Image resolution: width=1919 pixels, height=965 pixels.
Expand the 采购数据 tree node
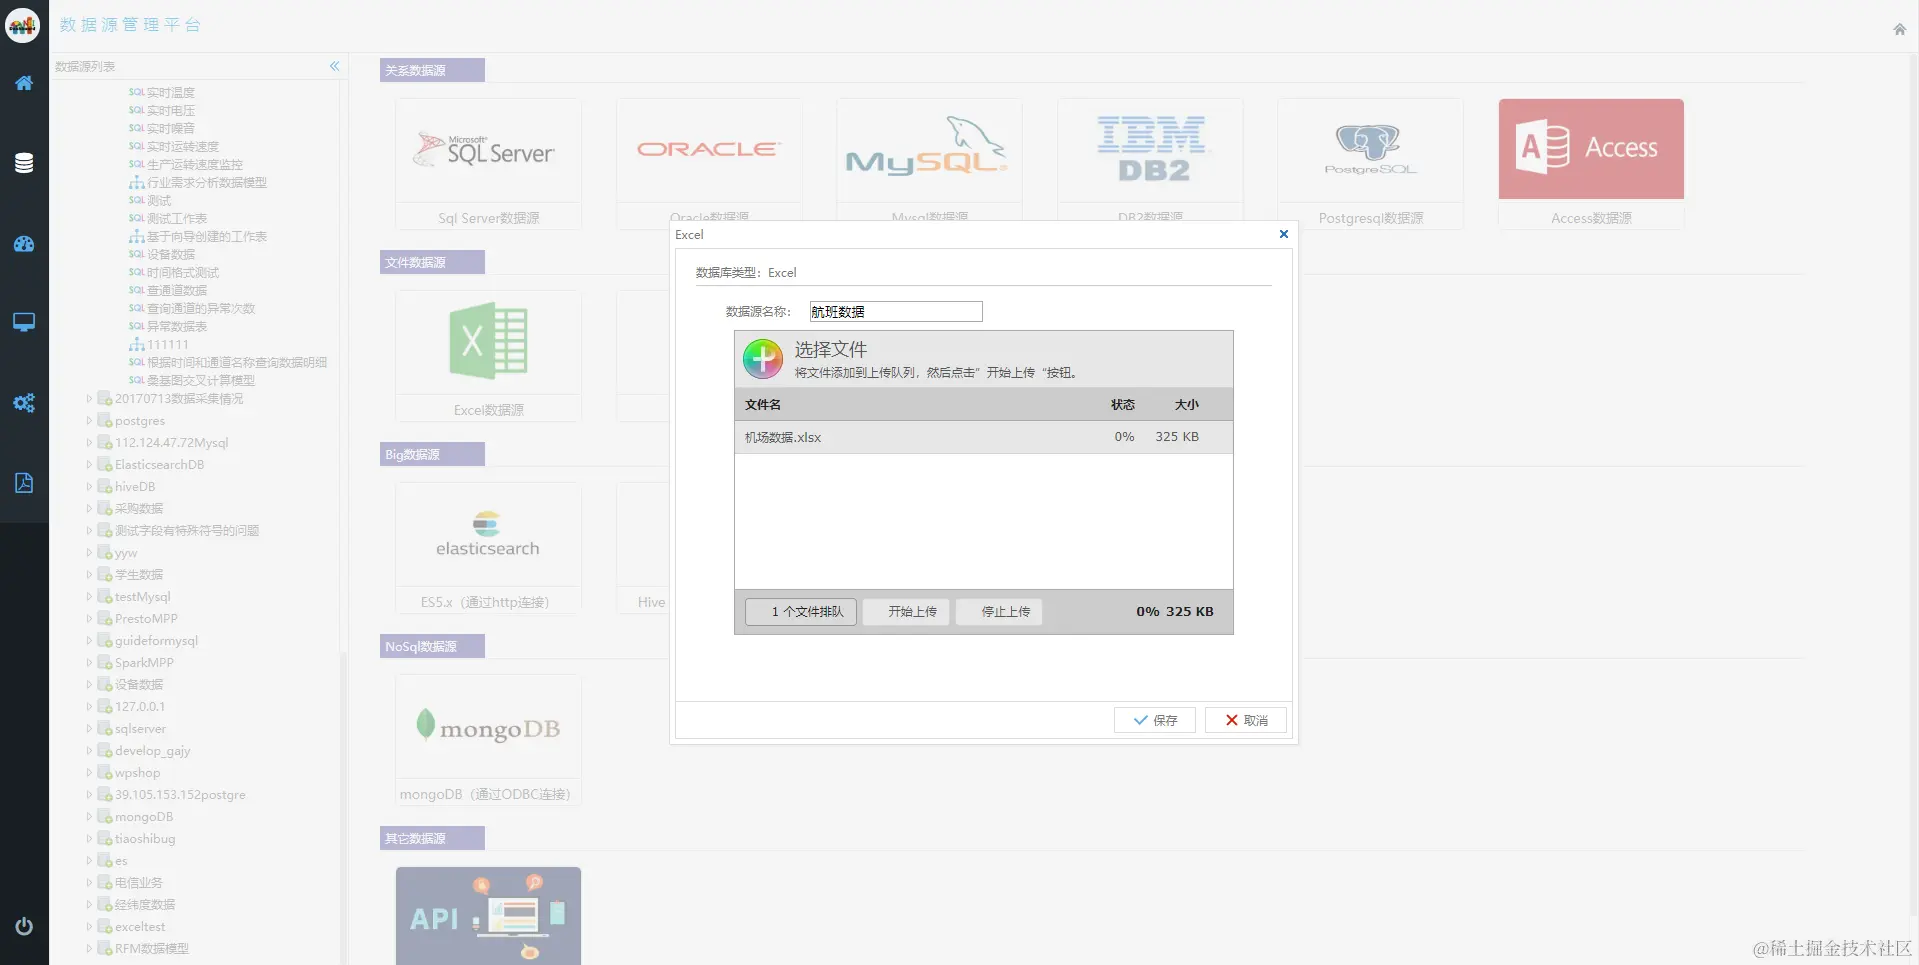point(89,509)
